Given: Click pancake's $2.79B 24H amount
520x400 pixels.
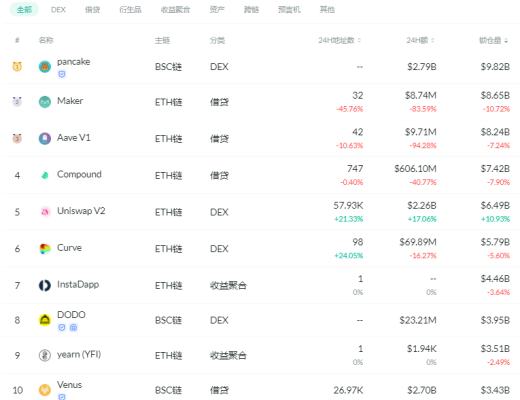Looking at the screenshot, I should pyautogui.click(x=422, y=67).
